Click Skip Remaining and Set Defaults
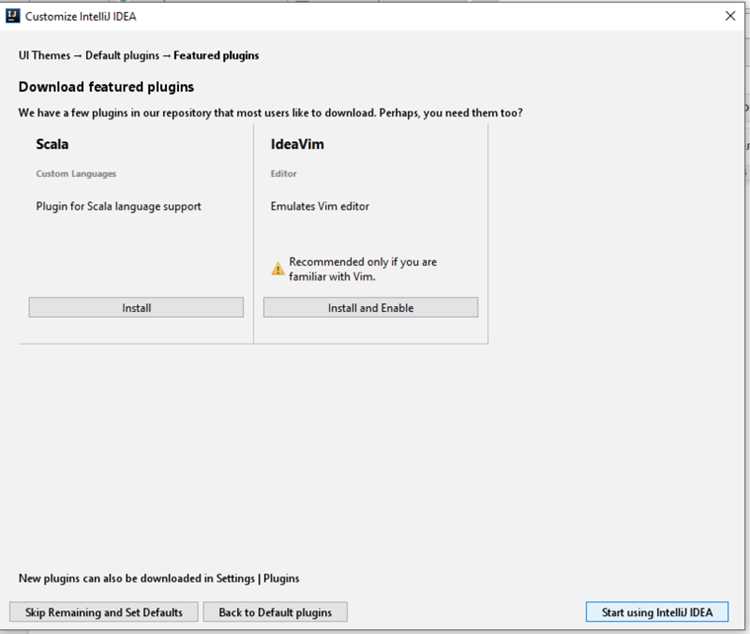 tap(104, 612)
